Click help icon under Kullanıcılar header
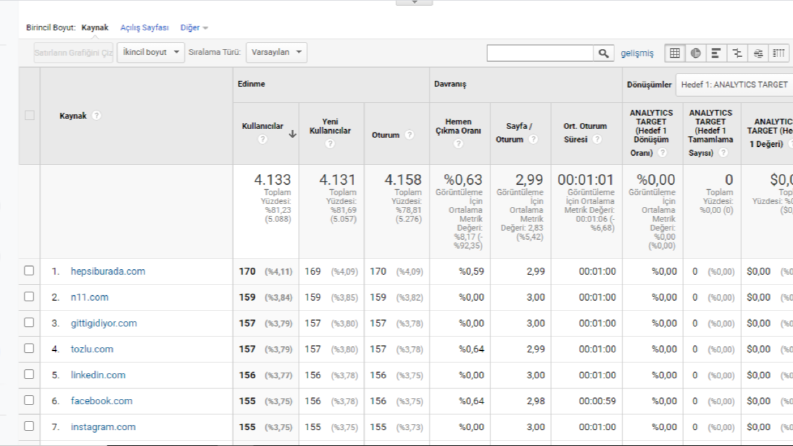Screen dimensions: 793x446 pyautogui.click(x=262, y=139)
